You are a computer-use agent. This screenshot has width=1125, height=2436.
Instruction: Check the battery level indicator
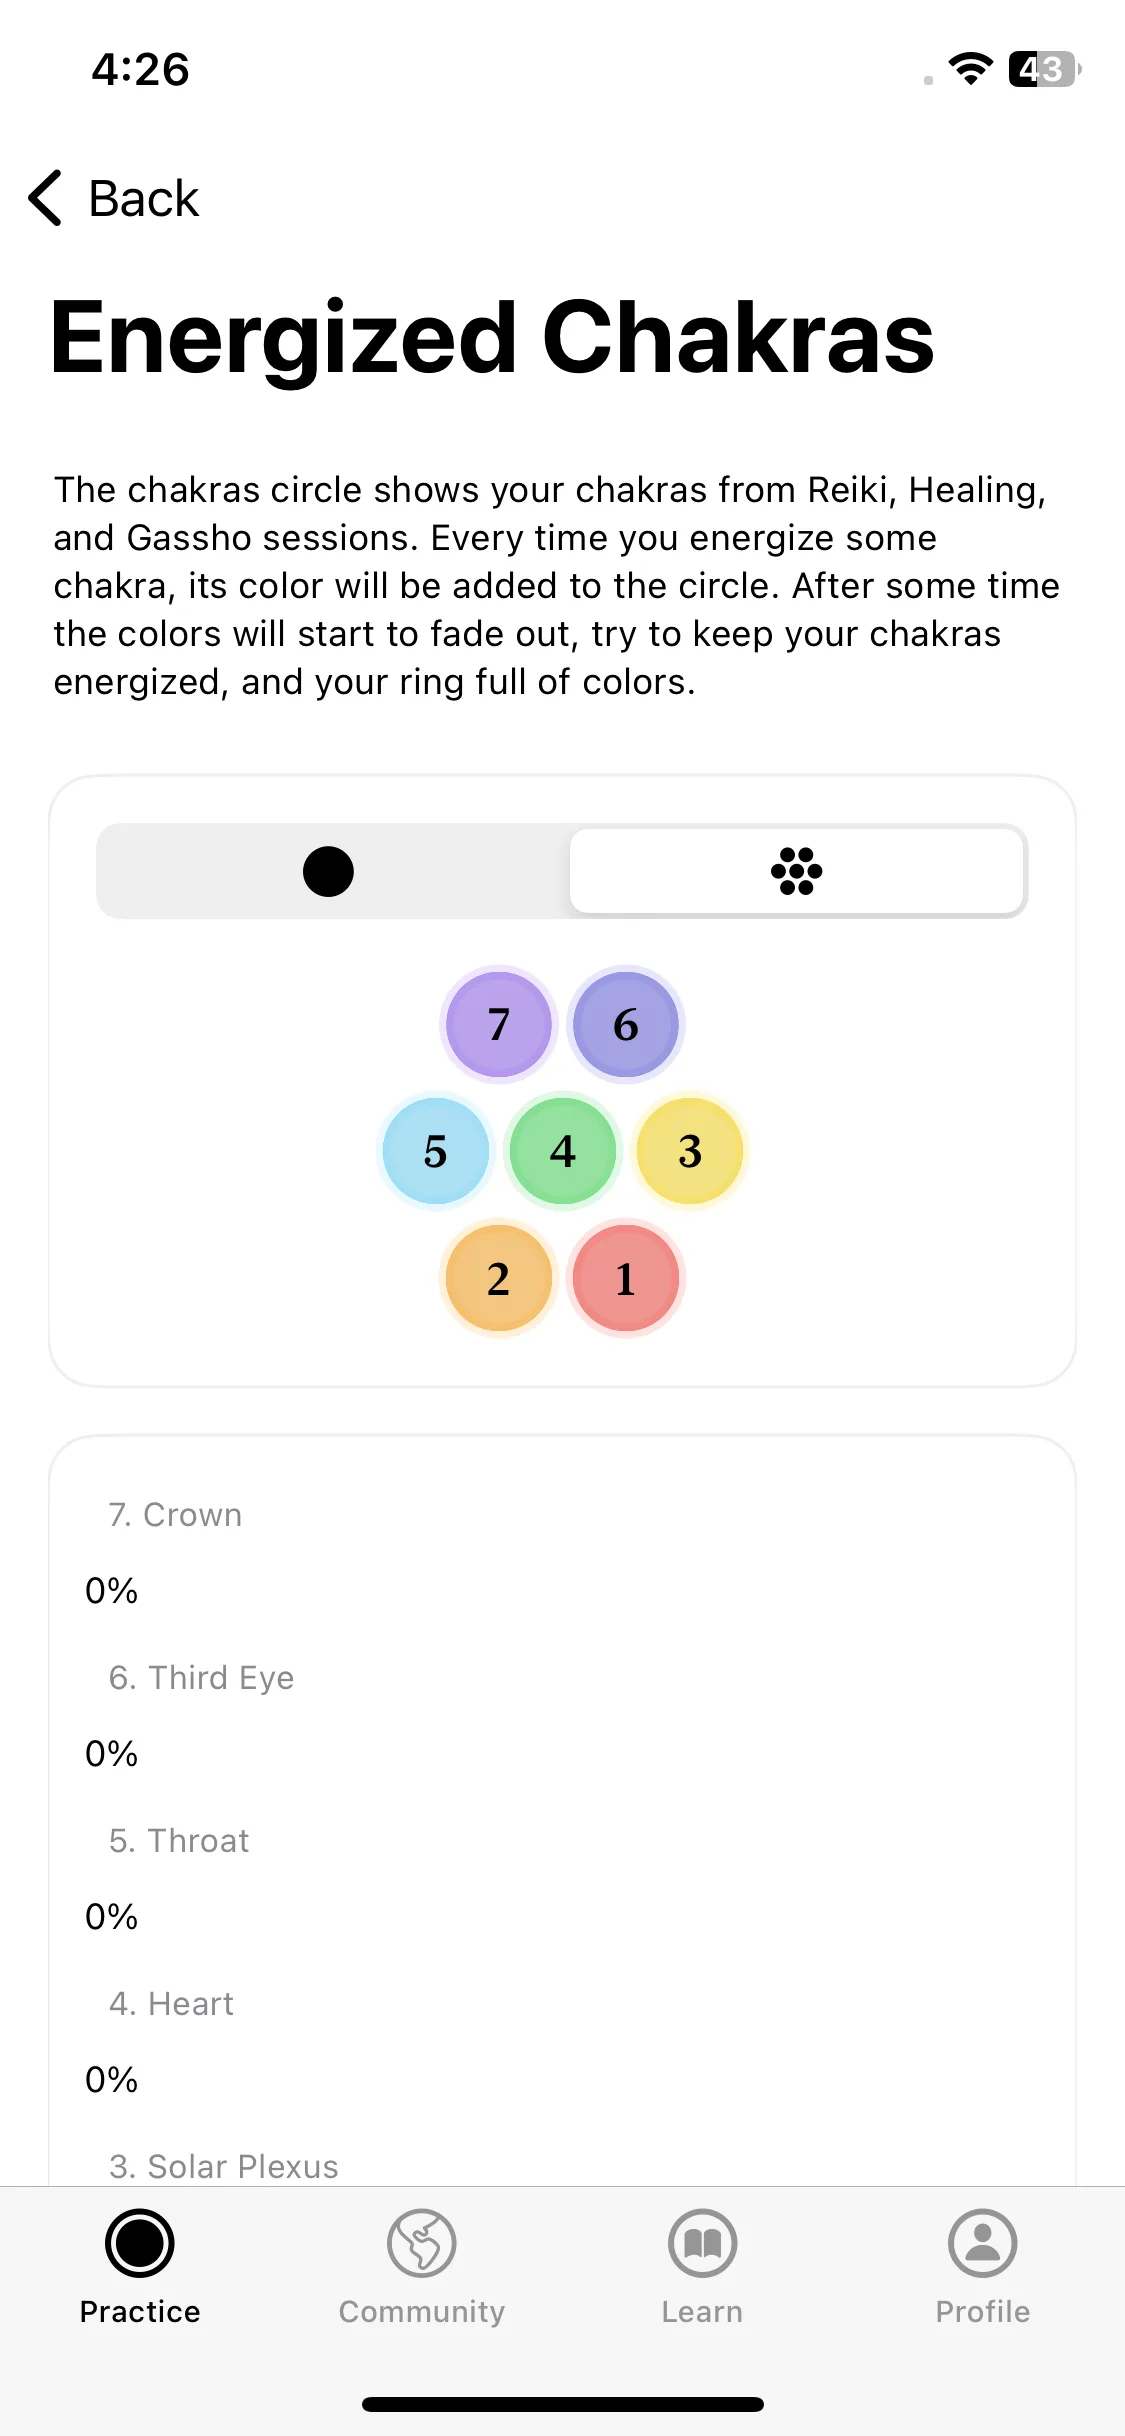(x=1044, y=69)
